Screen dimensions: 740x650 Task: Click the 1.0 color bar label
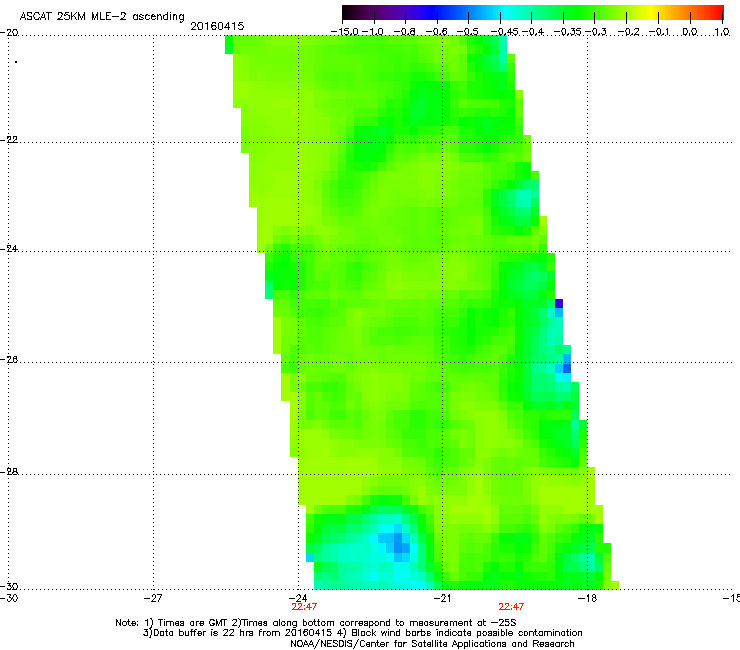722,32
